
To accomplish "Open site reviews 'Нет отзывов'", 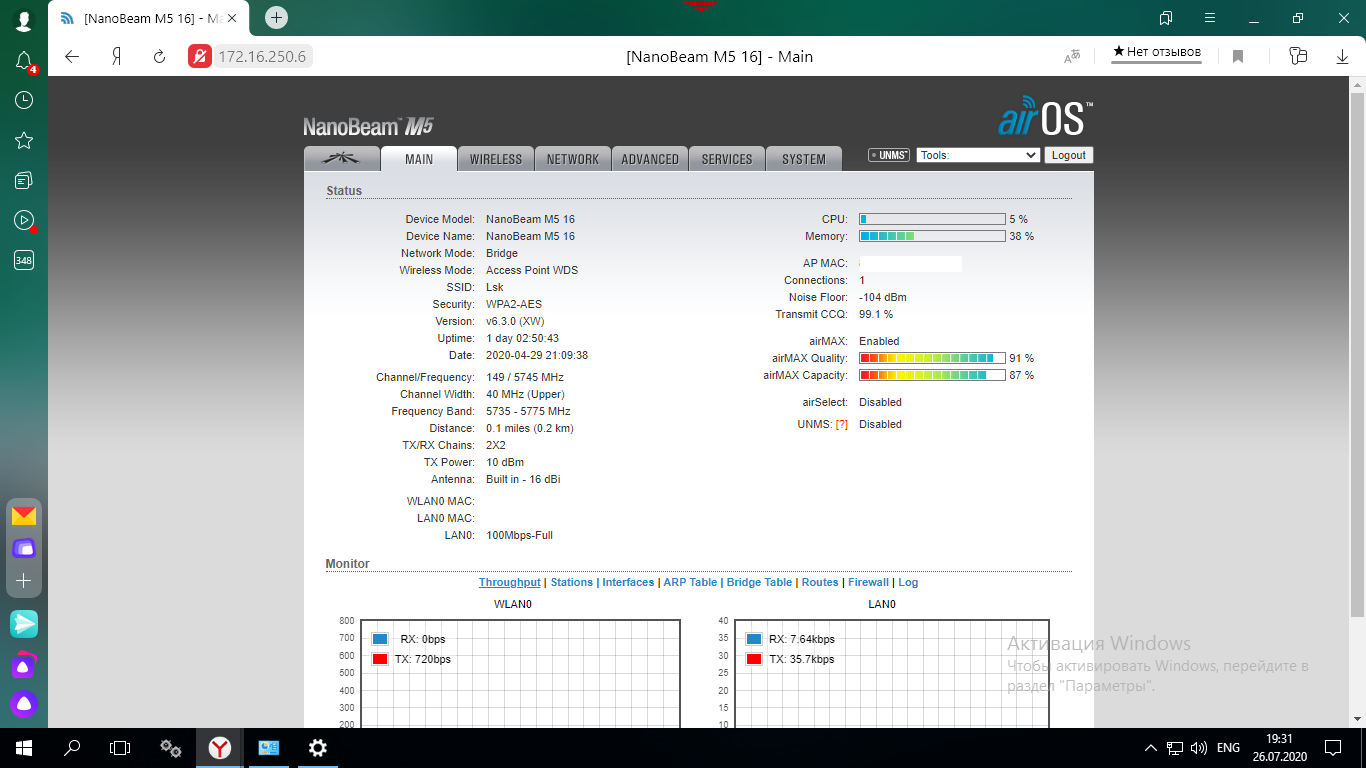I will [1157, 52].
